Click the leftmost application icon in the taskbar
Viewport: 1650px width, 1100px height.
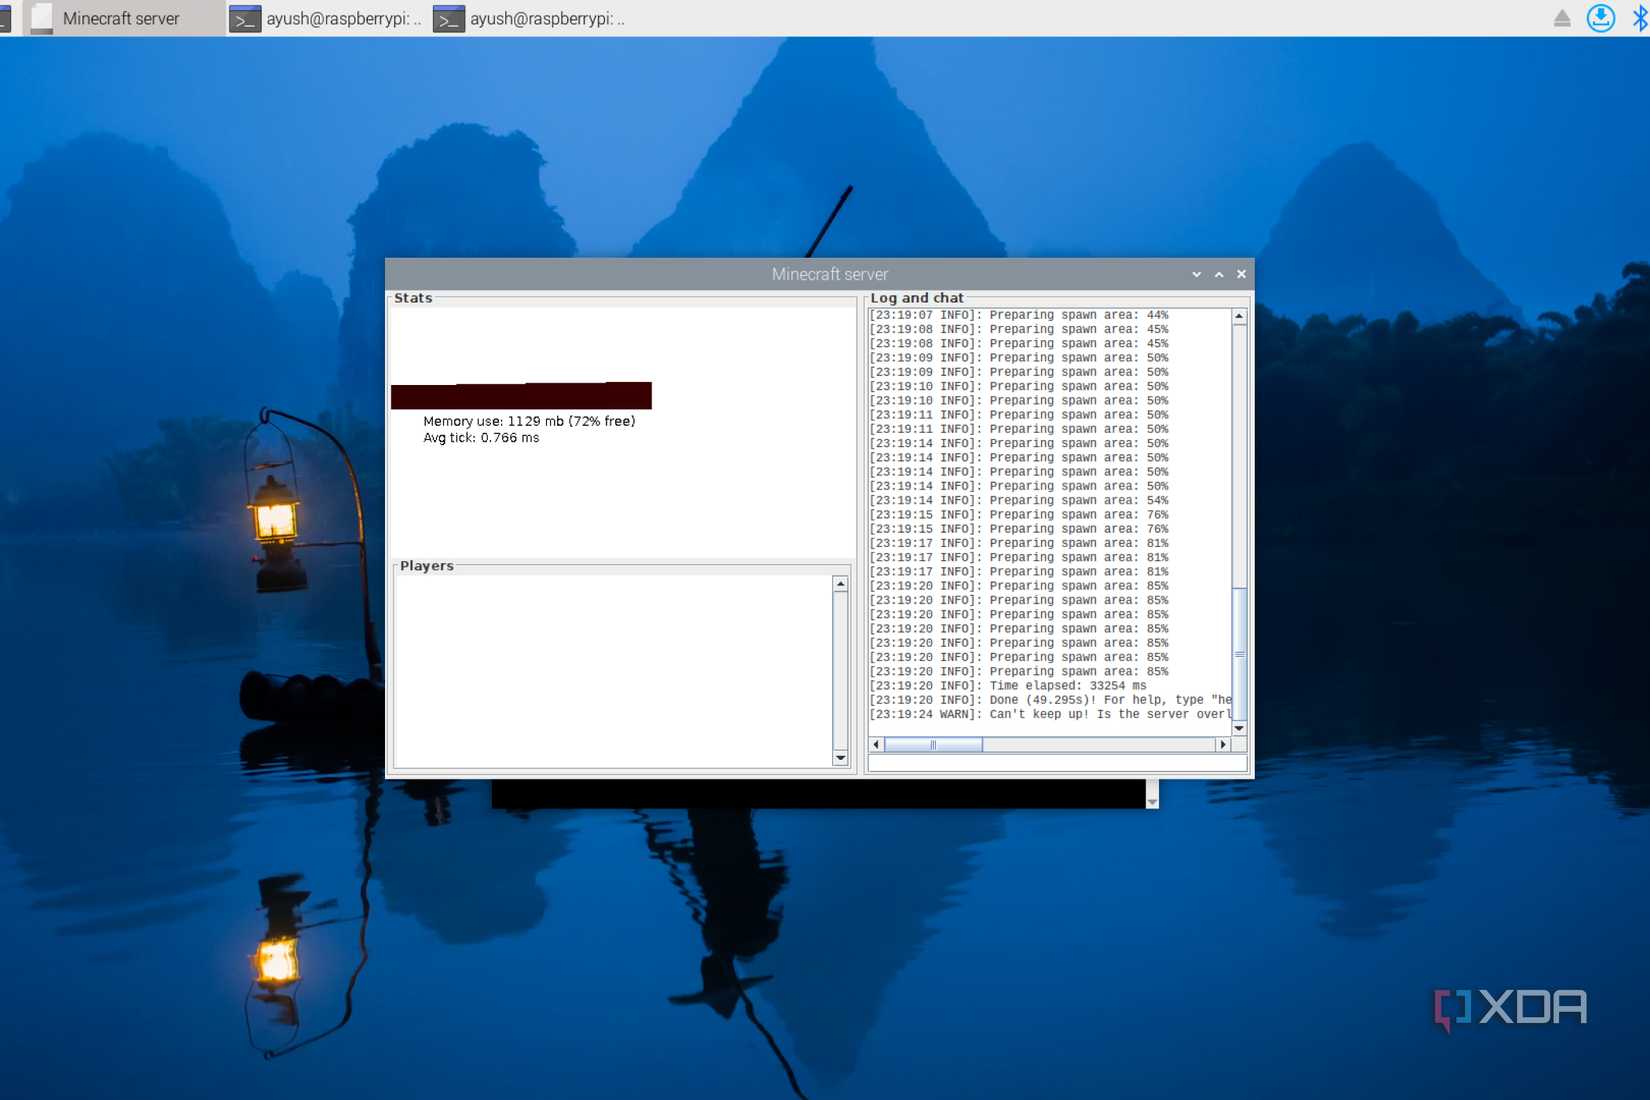click(6, 17)
